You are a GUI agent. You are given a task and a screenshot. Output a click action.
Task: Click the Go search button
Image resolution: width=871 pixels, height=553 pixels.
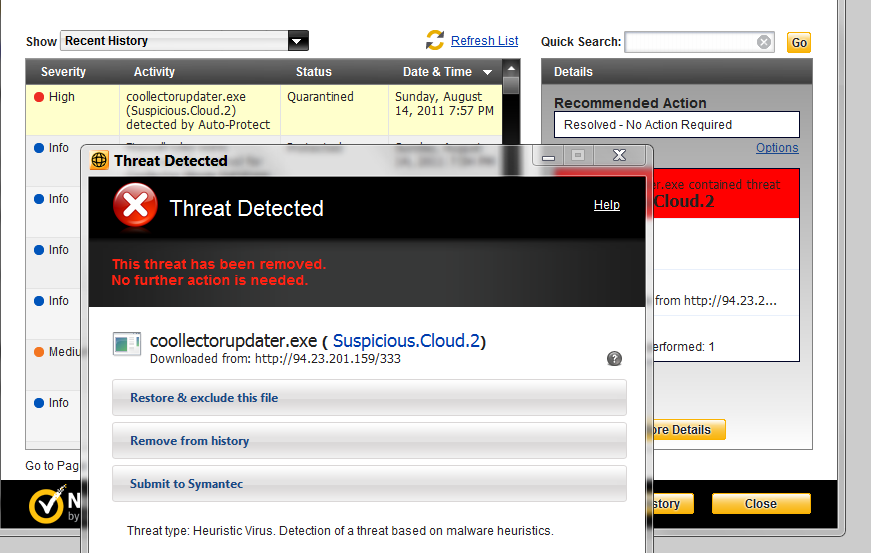pyautogui.click(x=799, y=43)
